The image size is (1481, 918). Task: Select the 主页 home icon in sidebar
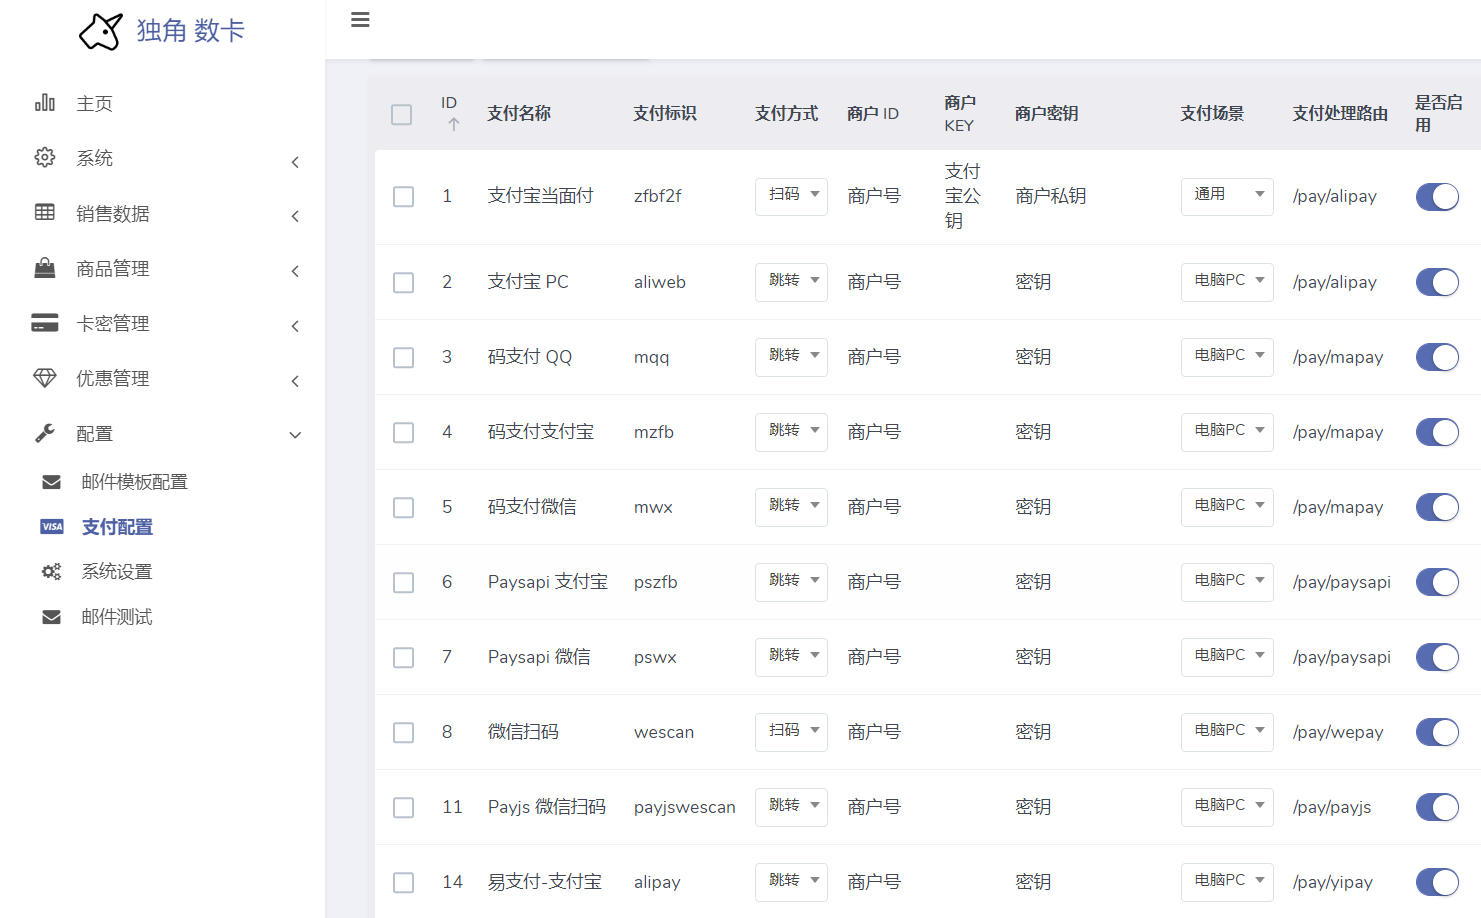click(45, 102)
